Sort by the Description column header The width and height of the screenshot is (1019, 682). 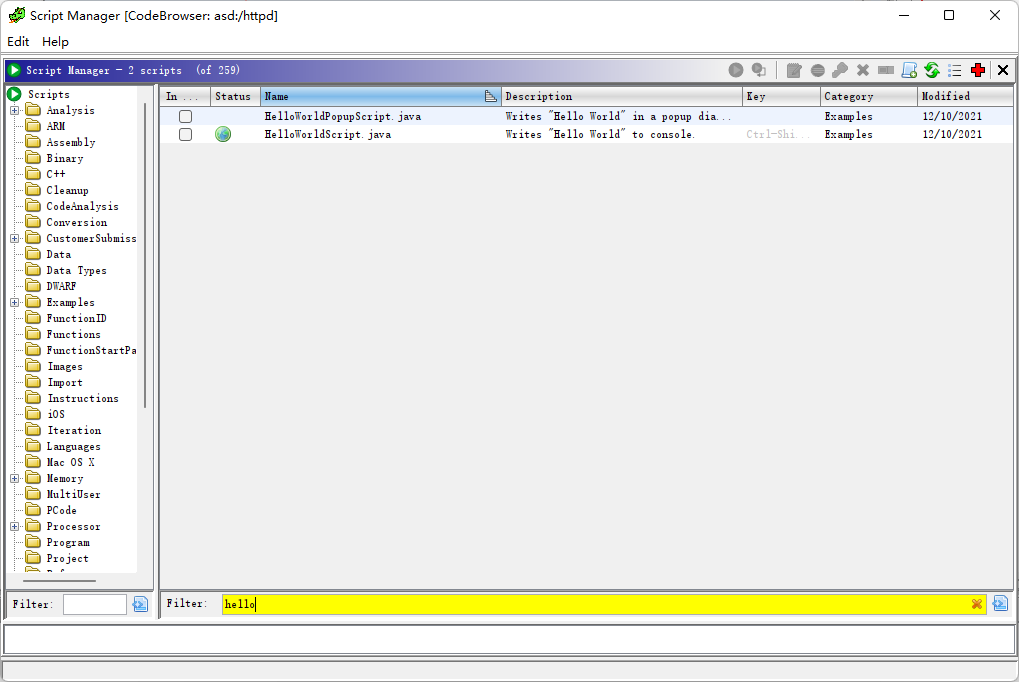click(x=622, y=96)
